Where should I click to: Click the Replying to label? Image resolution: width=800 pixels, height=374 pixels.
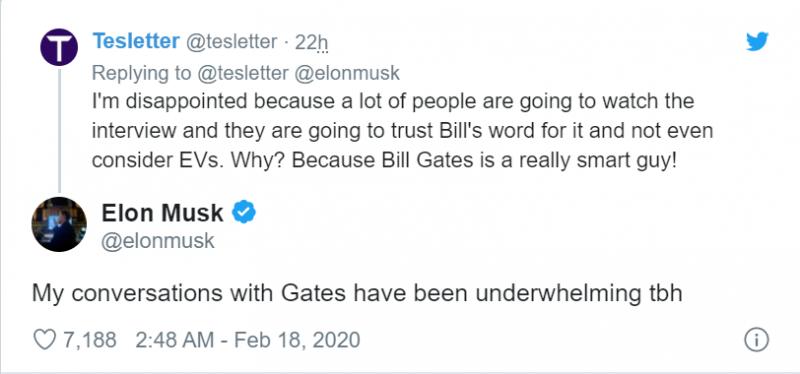pyautogui.click(x=141, y=73)
